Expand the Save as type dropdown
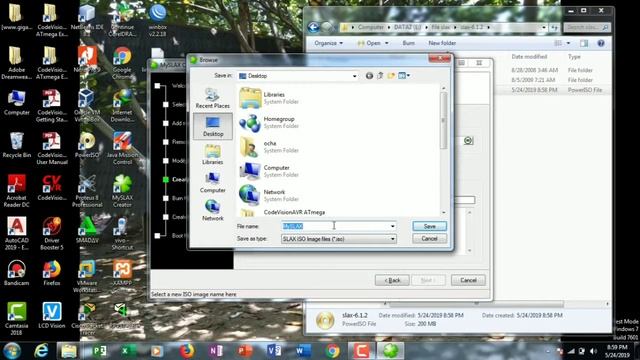 (393, 239)
